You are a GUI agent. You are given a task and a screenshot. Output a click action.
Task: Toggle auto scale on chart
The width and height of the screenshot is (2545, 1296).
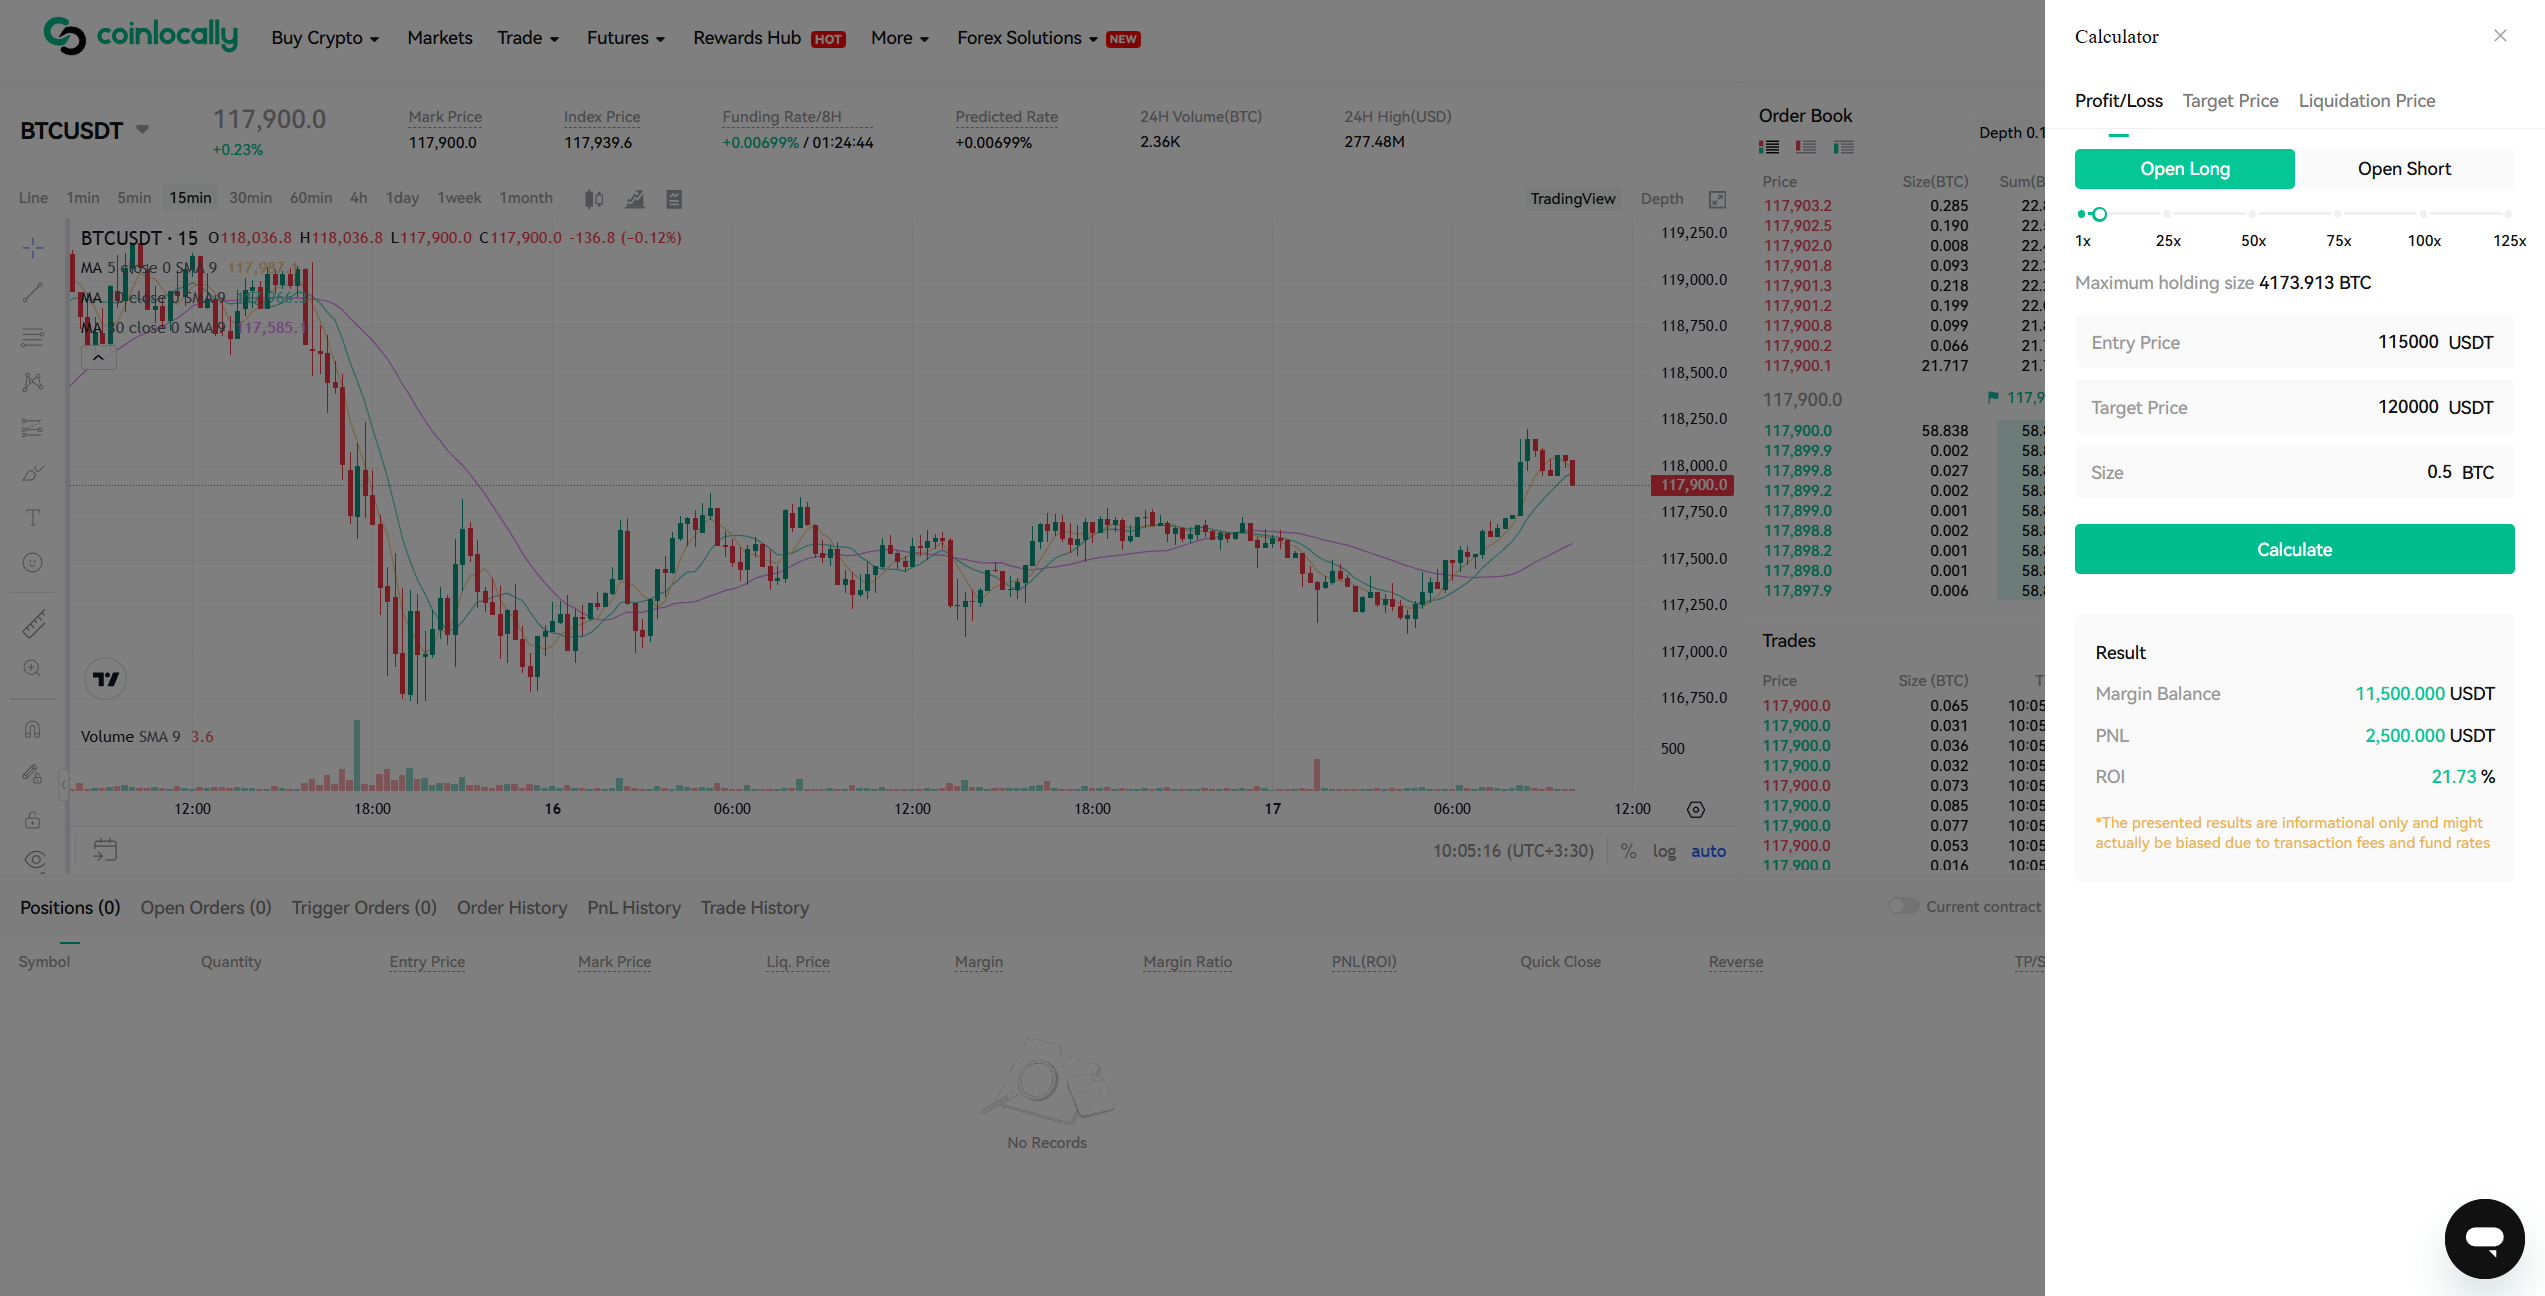[1708, 851]
